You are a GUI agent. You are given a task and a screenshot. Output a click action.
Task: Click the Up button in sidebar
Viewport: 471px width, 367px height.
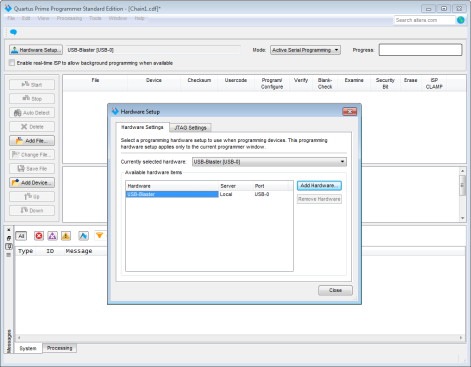click(32, 197)
